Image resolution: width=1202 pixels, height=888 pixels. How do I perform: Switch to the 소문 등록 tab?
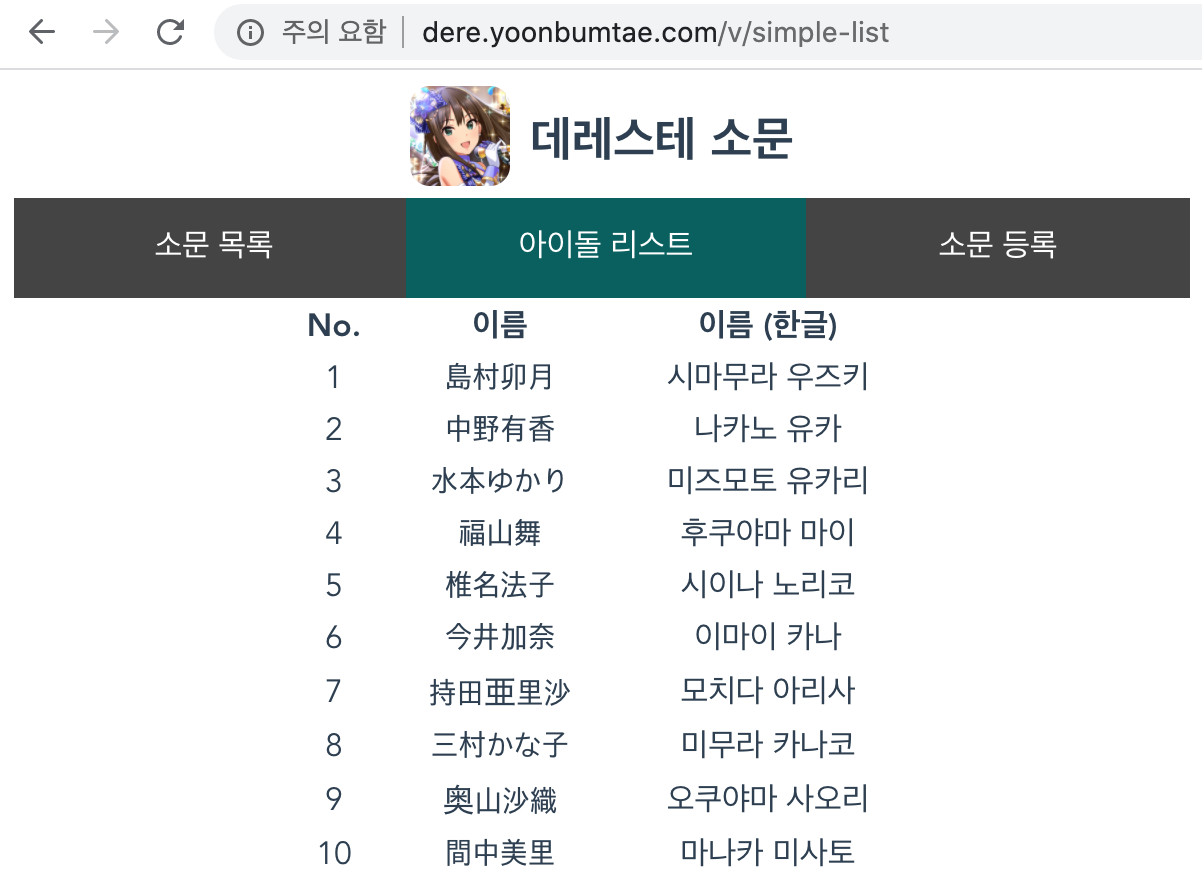click(997, 245)
